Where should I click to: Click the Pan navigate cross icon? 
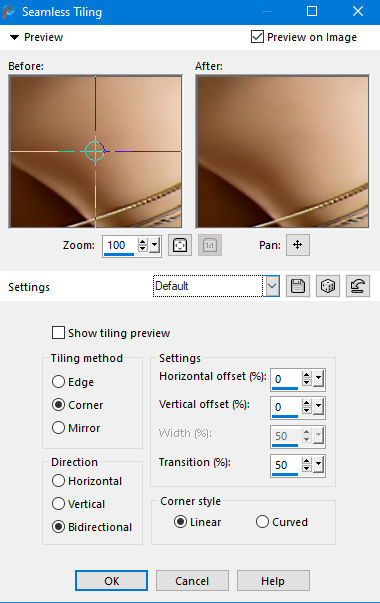pos(298,245)
